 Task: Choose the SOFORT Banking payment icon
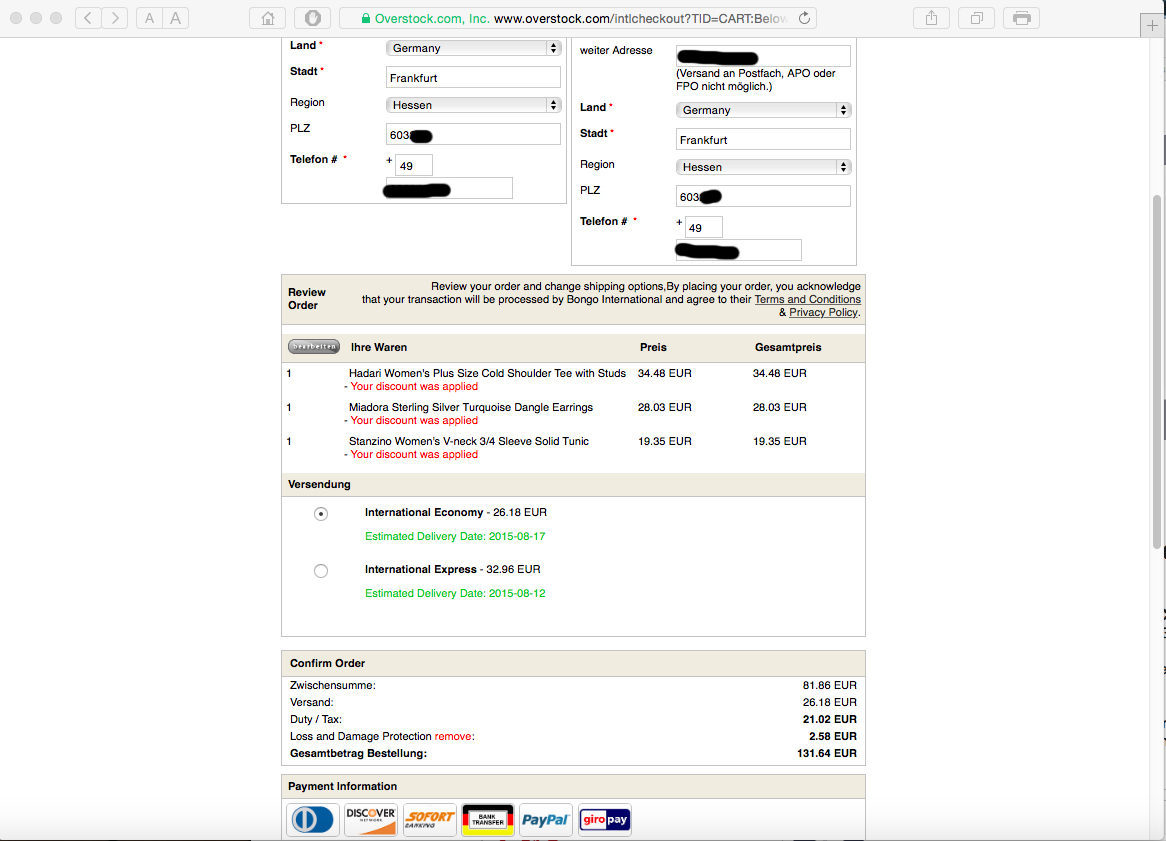(x=429, y=819)
